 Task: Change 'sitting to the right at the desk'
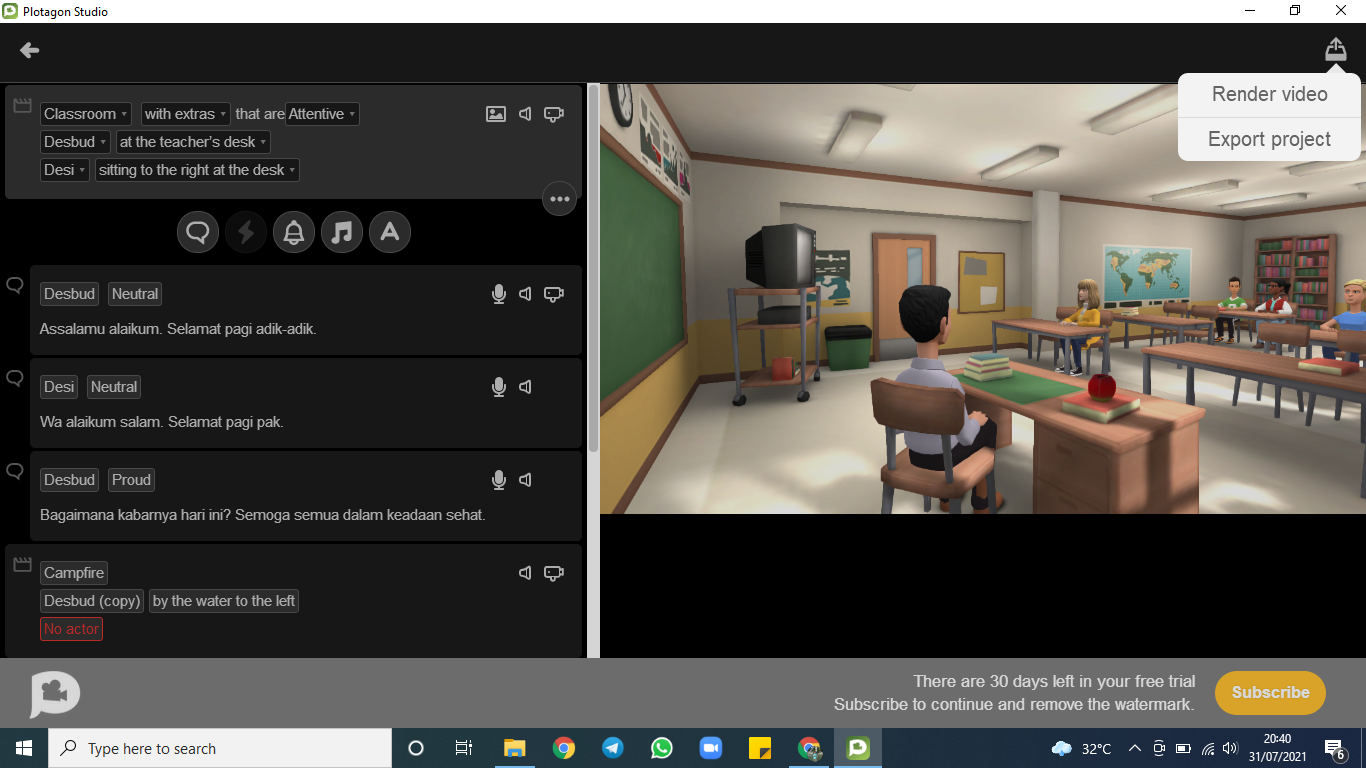tap(197, 170)
